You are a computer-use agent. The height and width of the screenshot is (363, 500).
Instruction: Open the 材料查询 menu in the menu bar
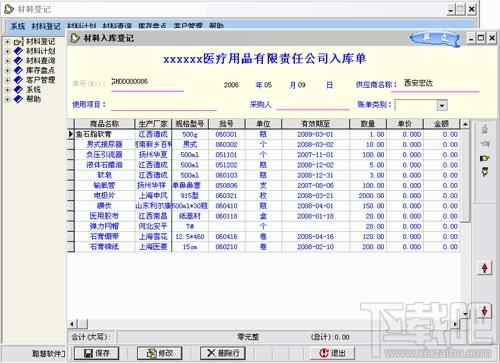tap(117, 26)
